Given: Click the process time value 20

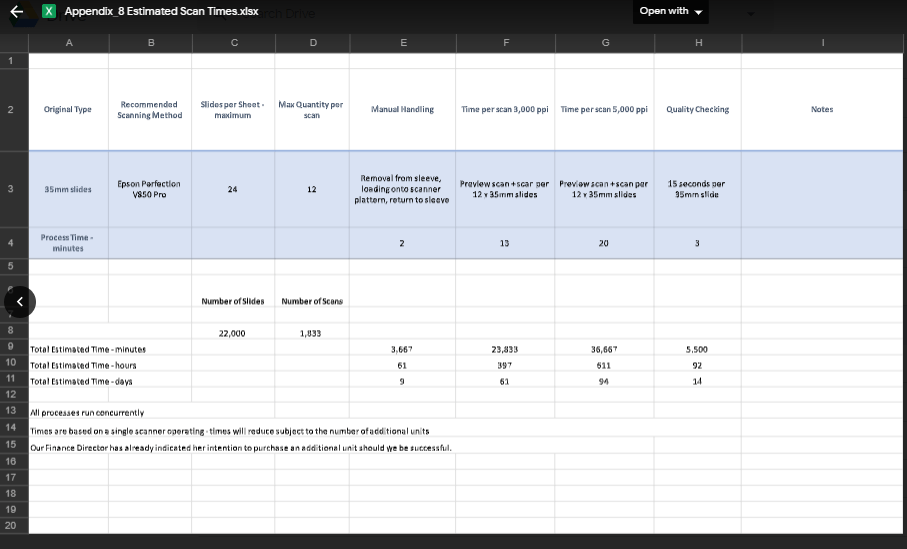Looking at the screenshot, I should (x=603, y=243).
